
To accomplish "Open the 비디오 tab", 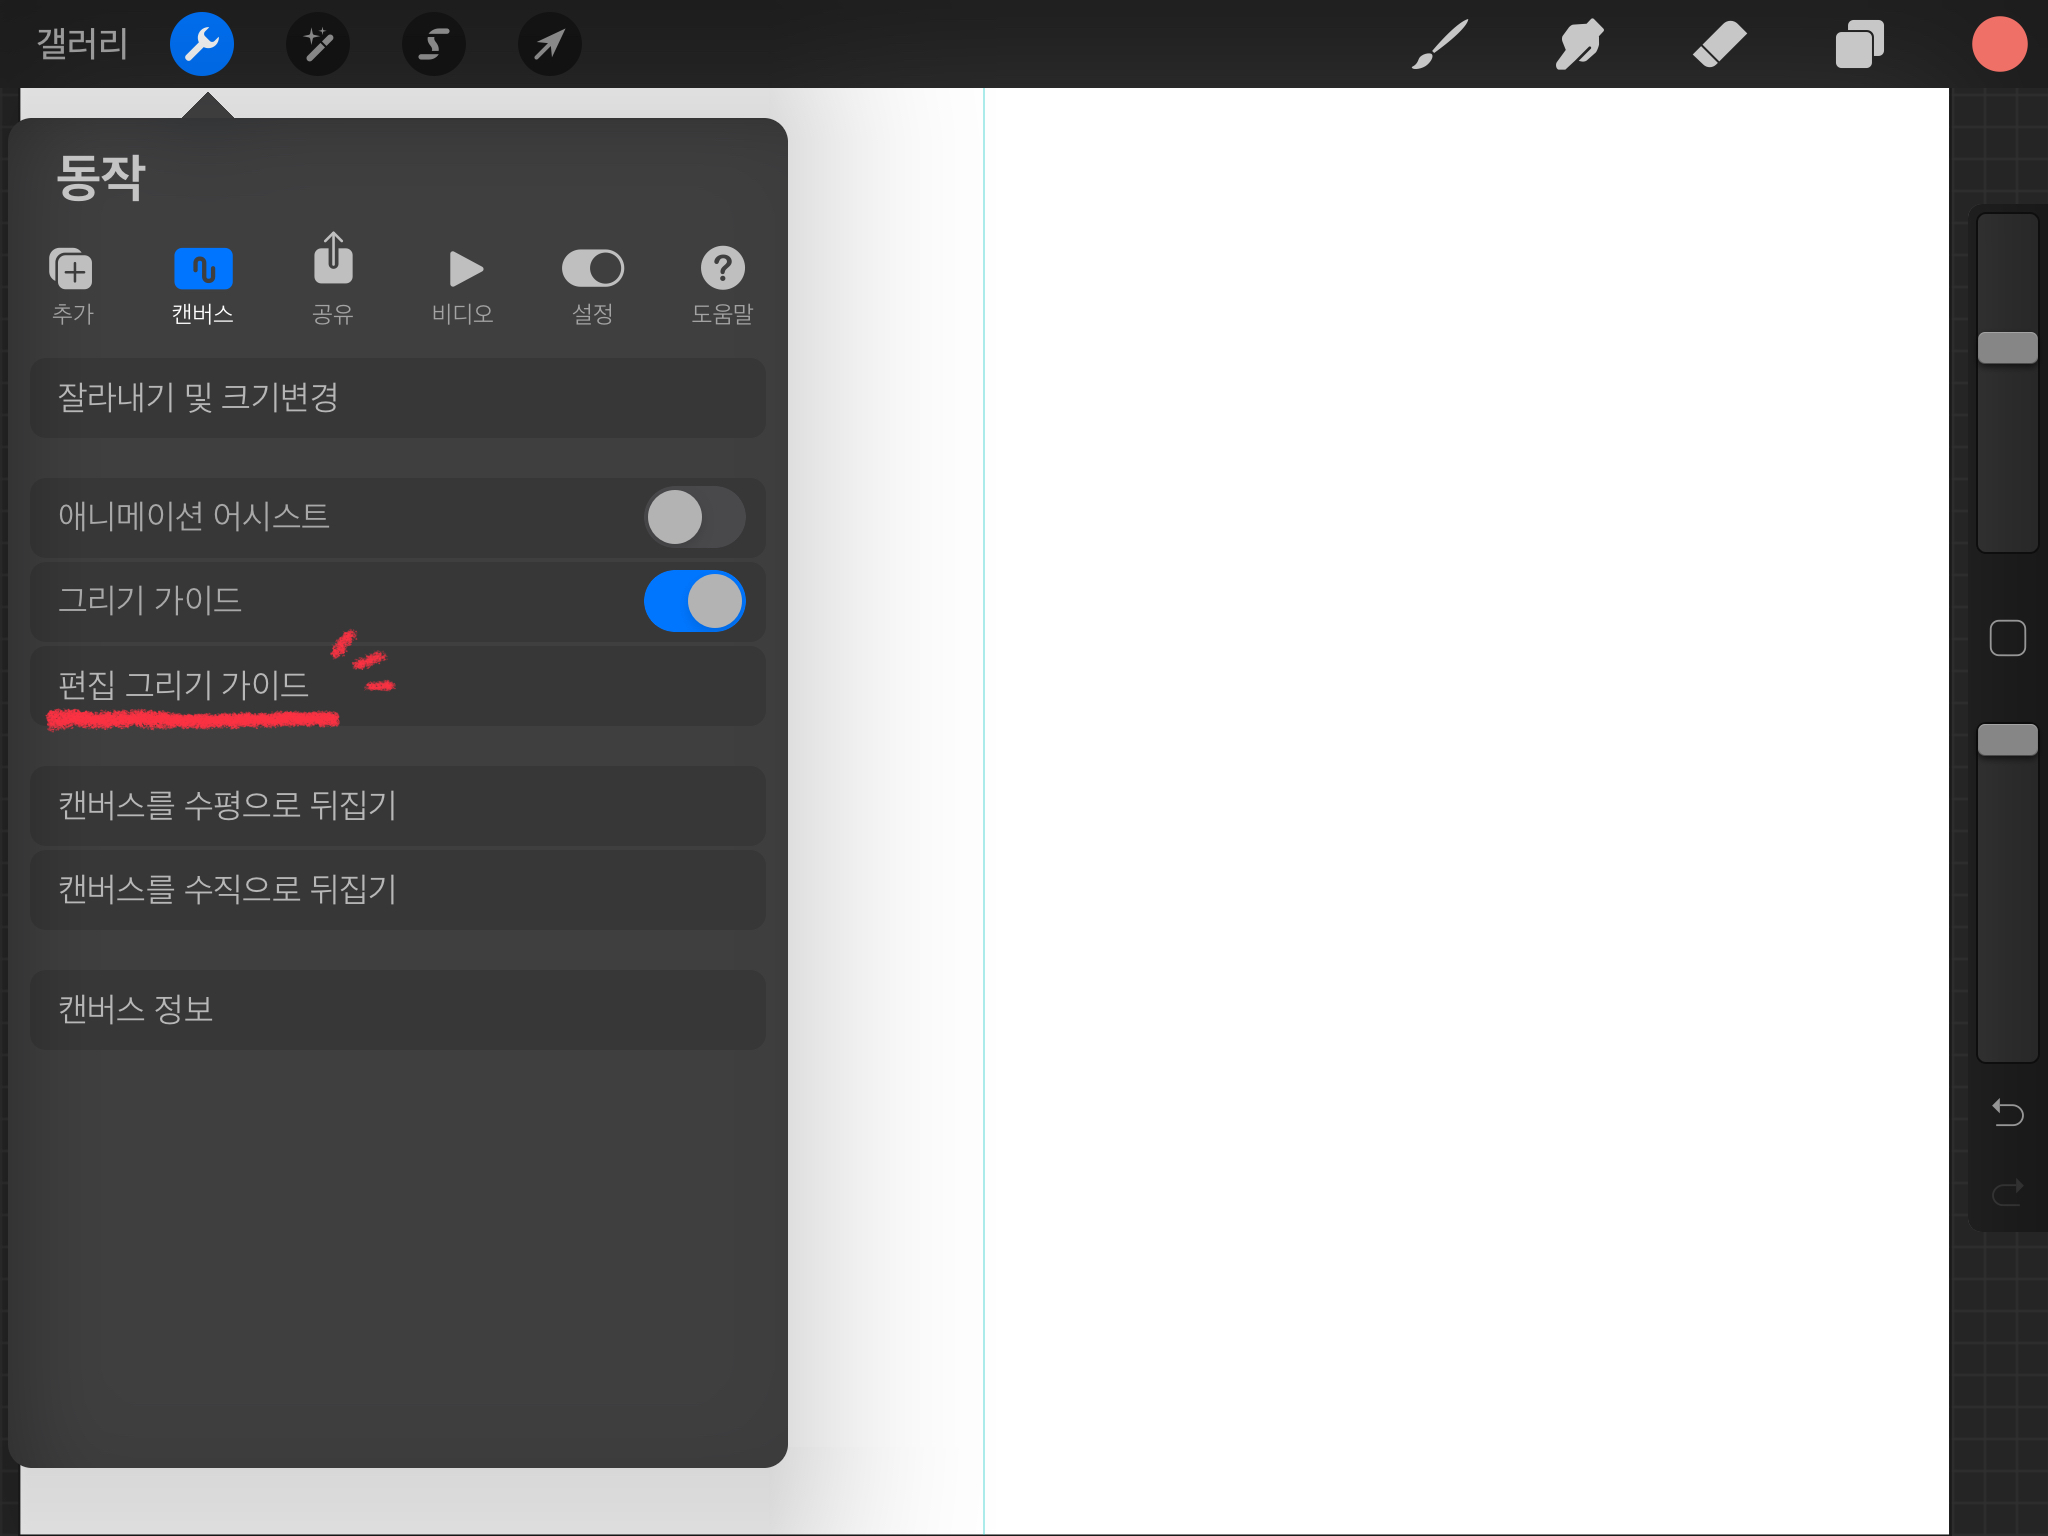I will [463, 285].
